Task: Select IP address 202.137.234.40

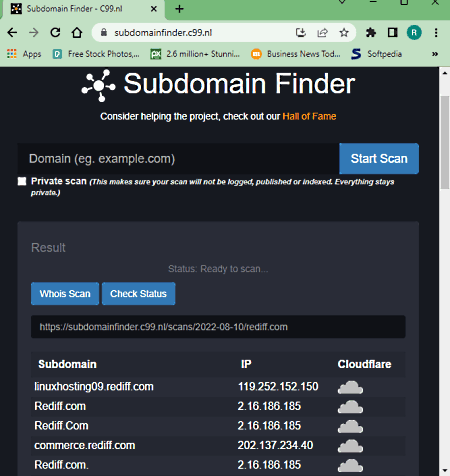Action: [275, 445]
